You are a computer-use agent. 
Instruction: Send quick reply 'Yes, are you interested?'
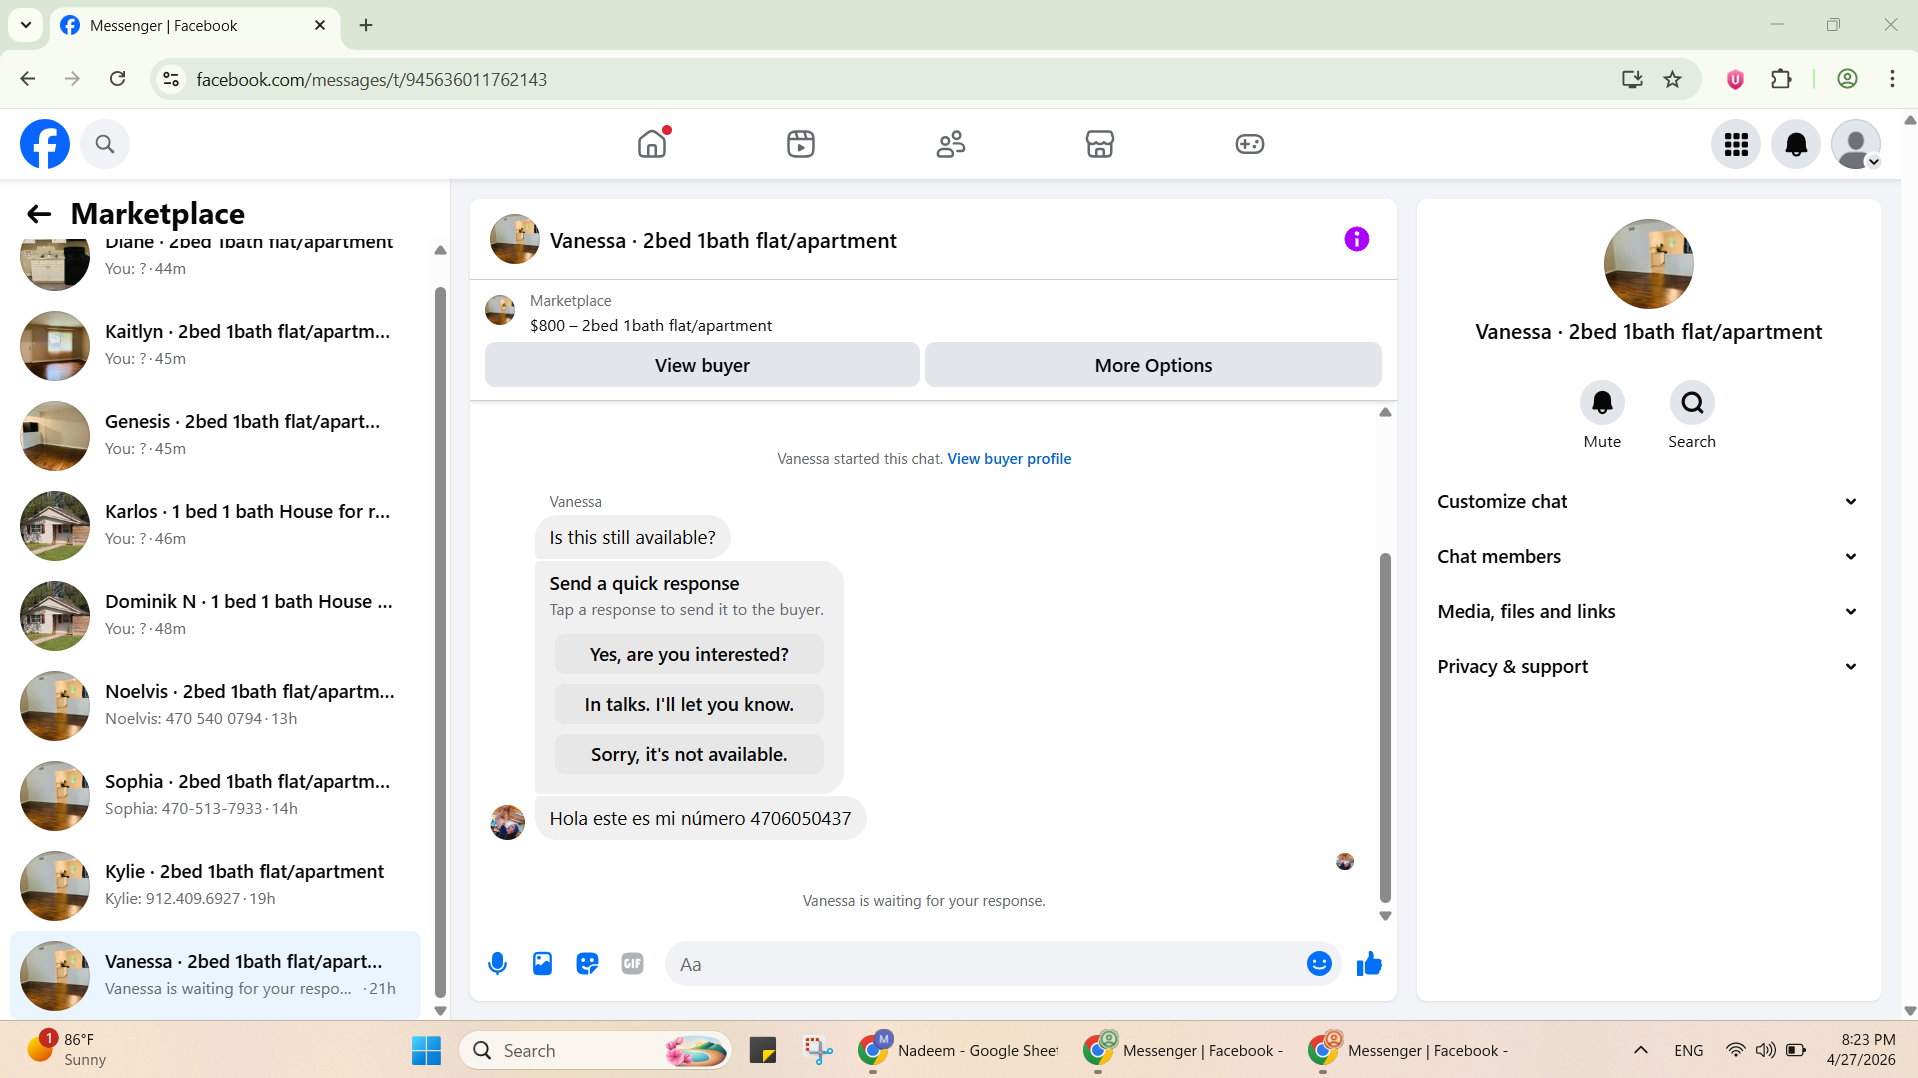pos(689,655)
